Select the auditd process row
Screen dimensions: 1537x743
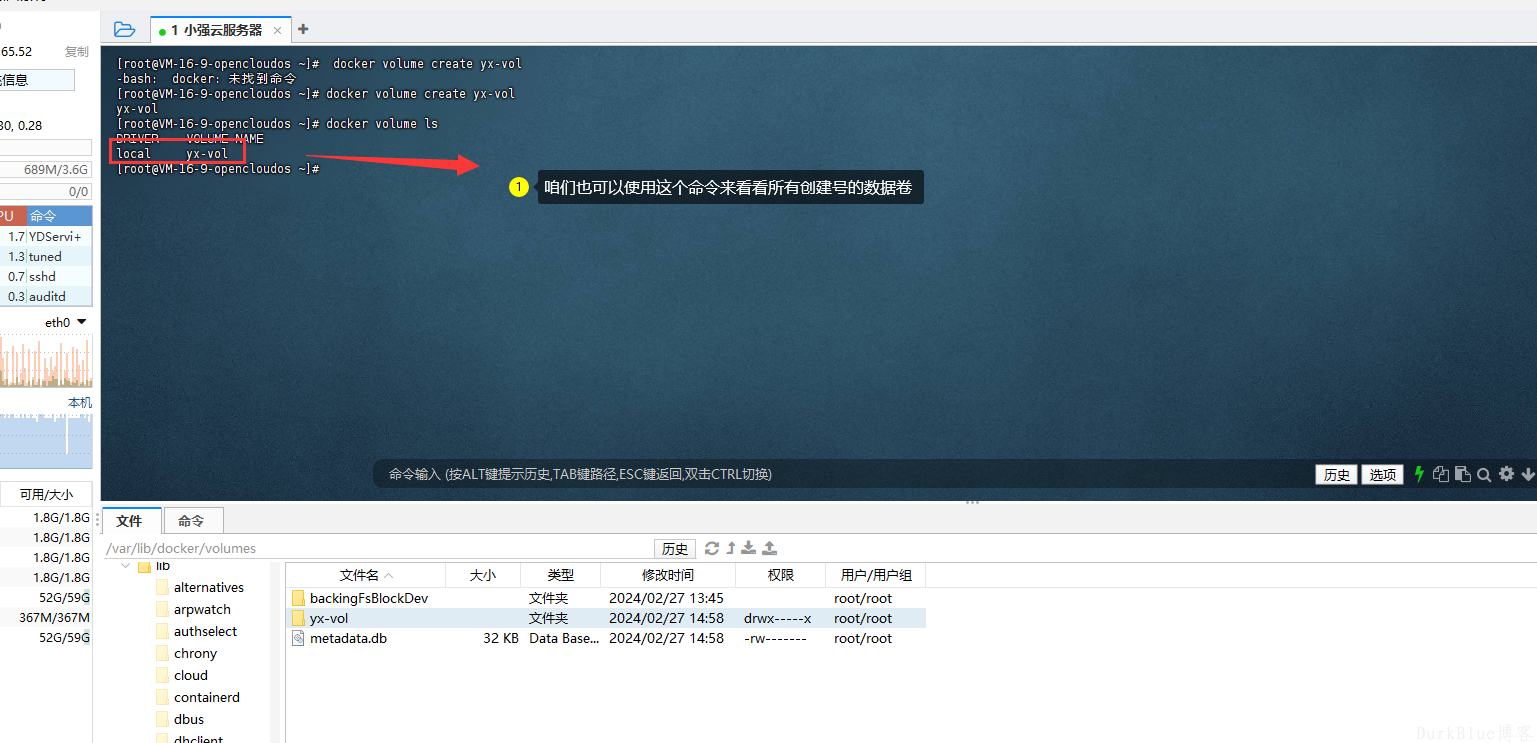[46, 296]
